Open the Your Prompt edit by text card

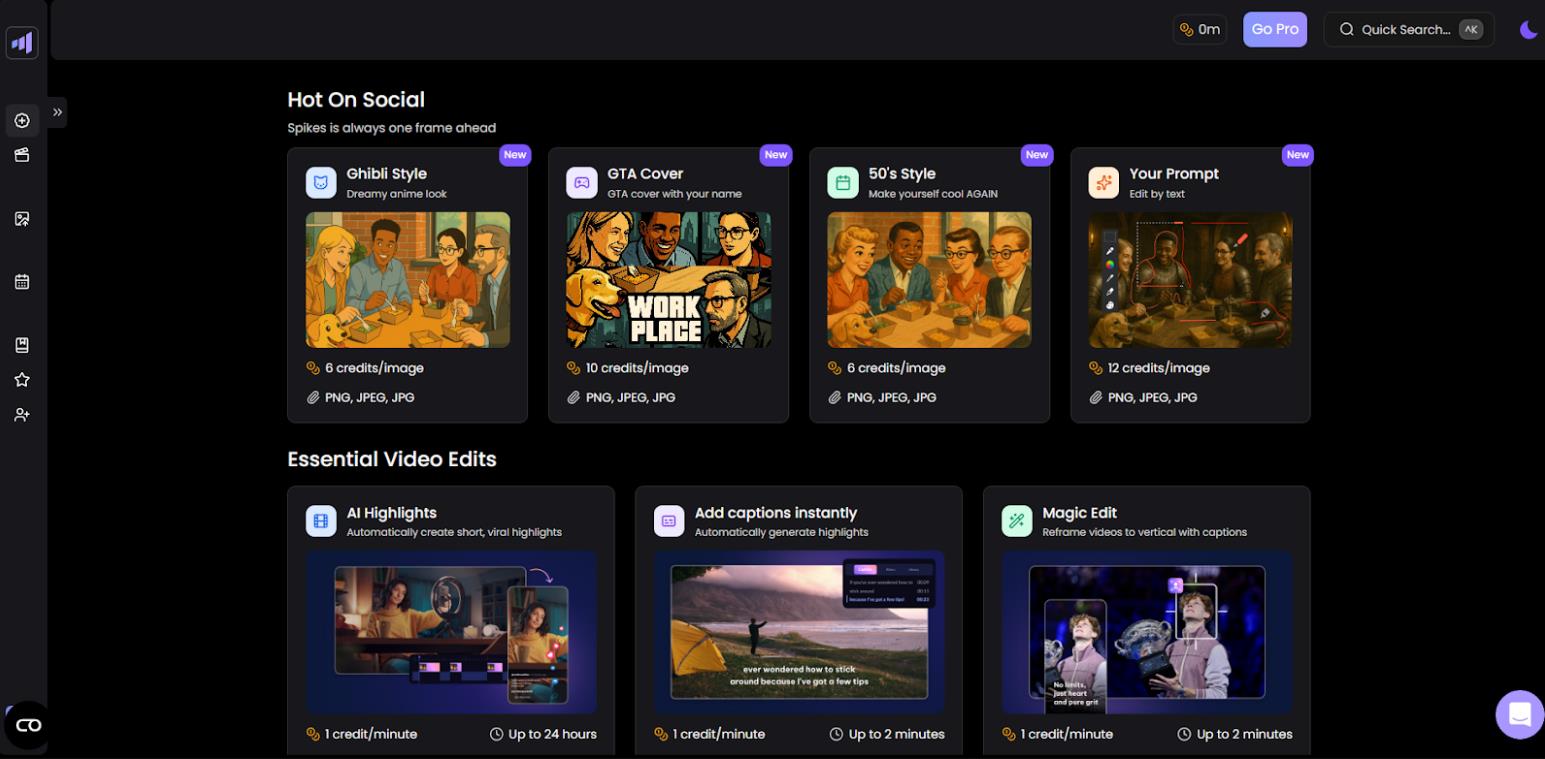point(1190,285)
